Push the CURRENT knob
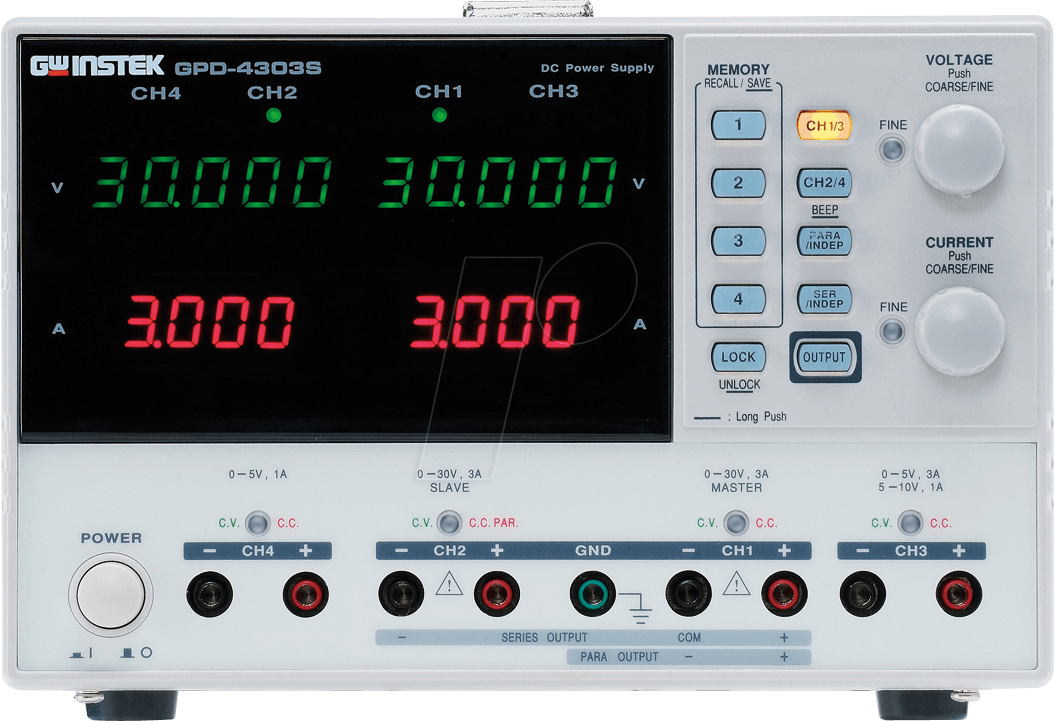The height and width of the screenshot is (721, 1054). tap(959, 332)
